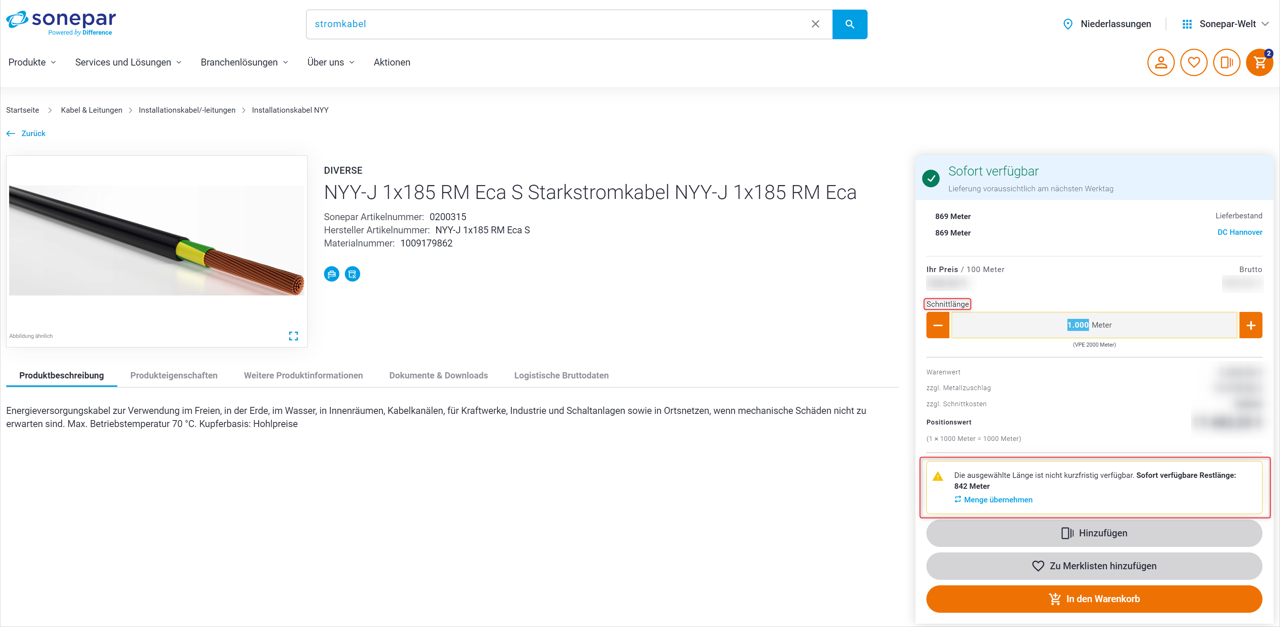The width and height of the screenshot is (1280, 627).
Task: Click Materialnummer value 1009179862
Action: 426,243
